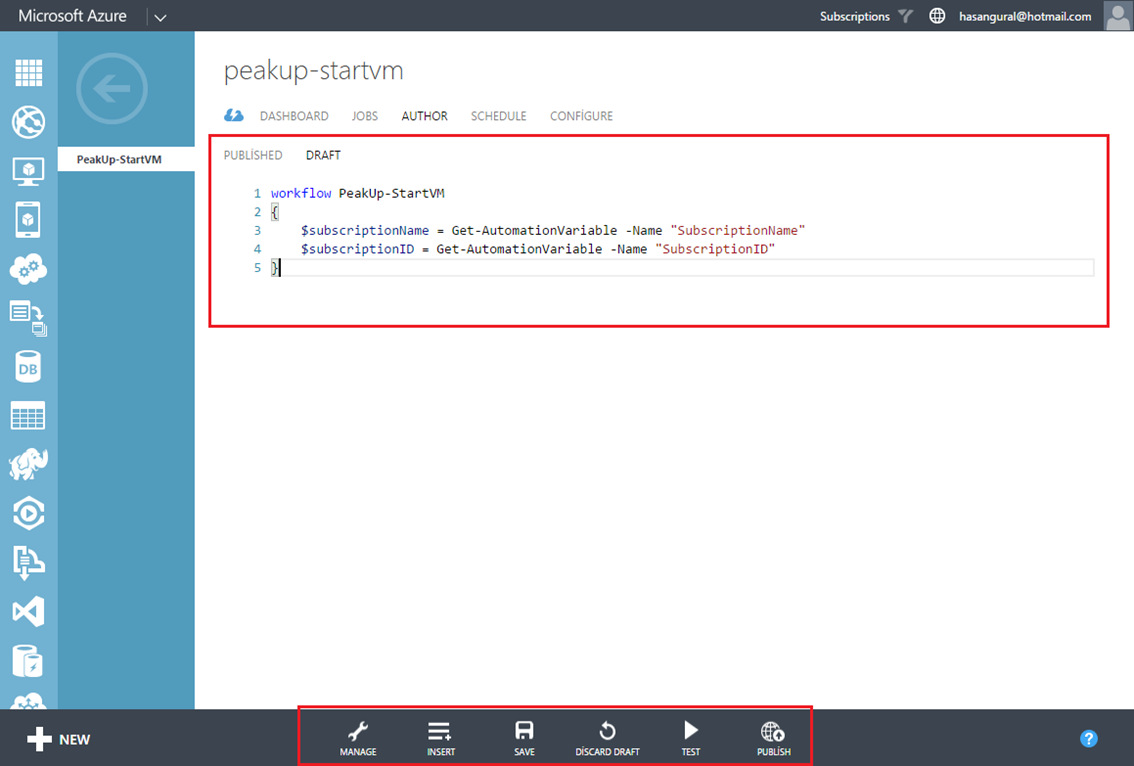This screenshot has height=766, width=1134.
Task: Open the quick start cloud icon
Action: click(234, 115)
